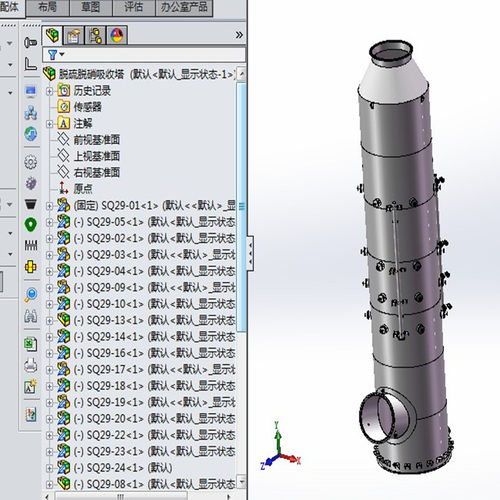Click the Excel spreadsheet toolbar icon

tap(31, 344)
